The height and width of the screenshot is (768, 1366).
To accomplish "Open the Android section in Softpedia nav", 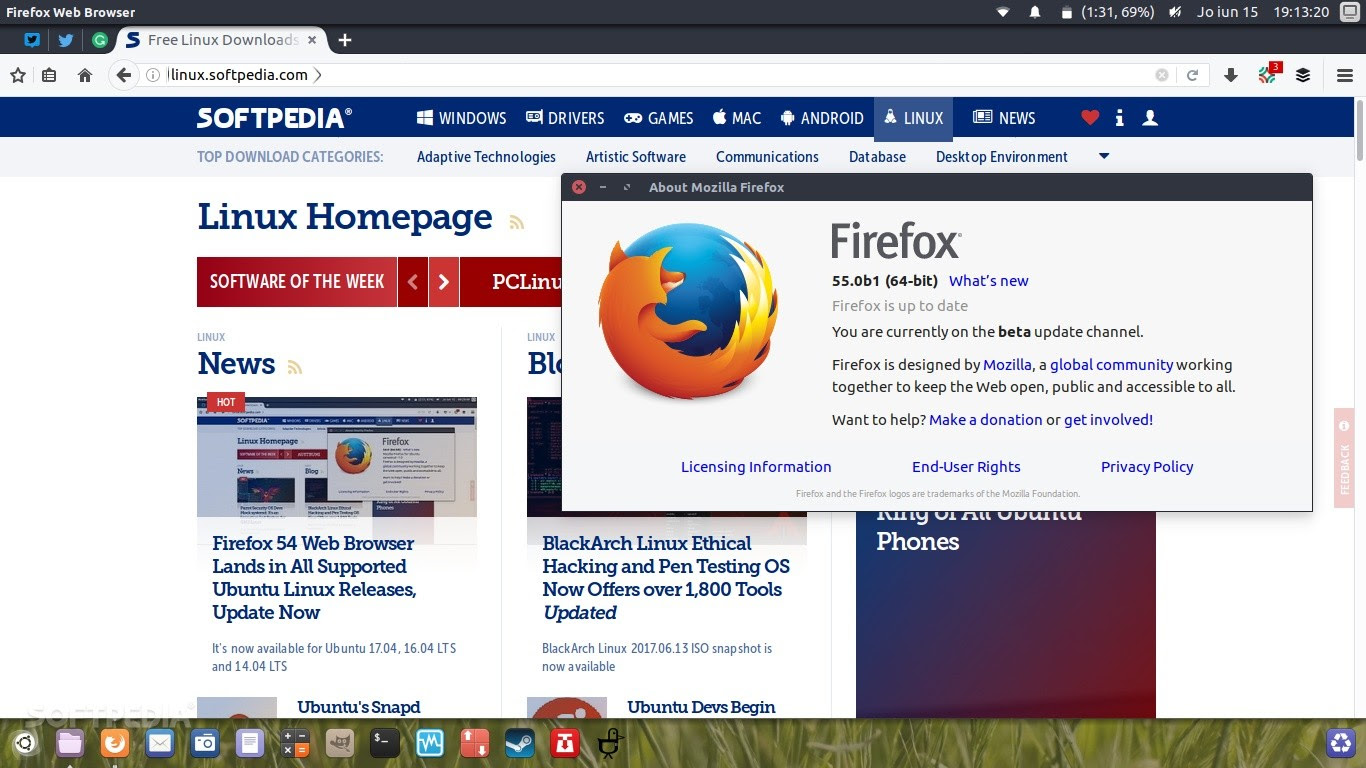I will point(822,118).
